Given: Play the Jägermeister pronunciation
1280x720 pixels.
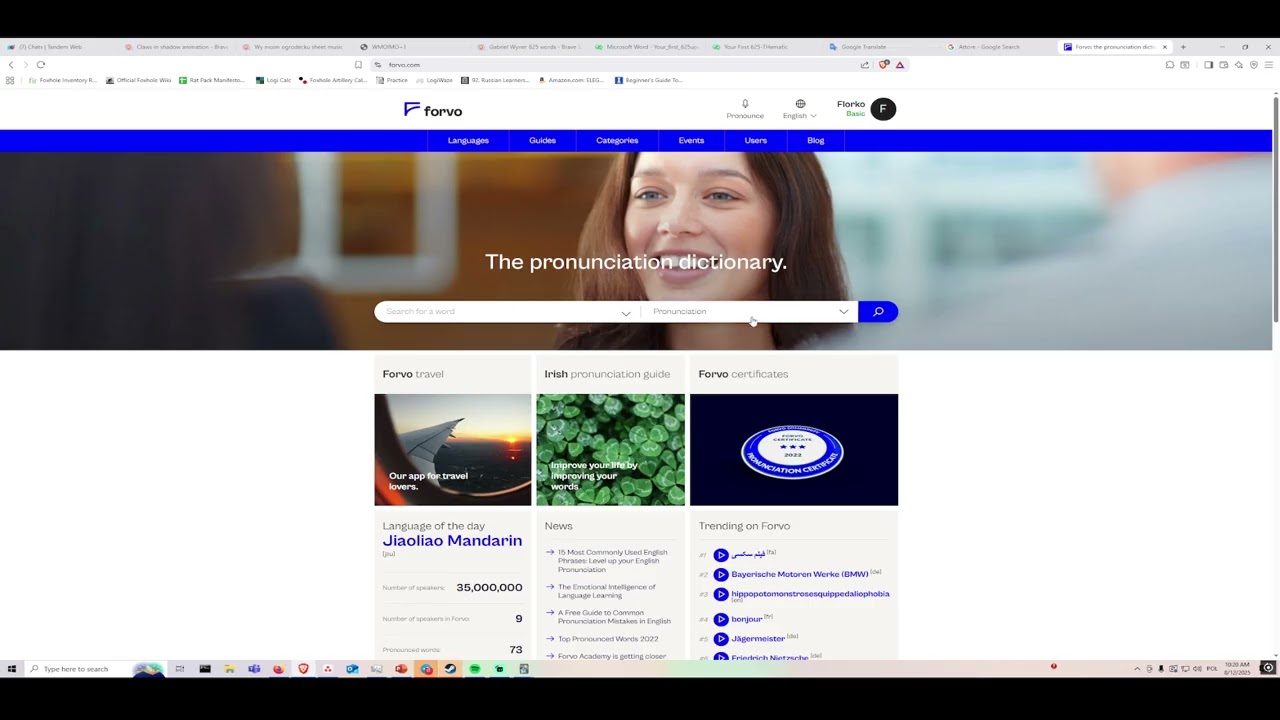Looking at the screenshot, I should tap(720, 639).
